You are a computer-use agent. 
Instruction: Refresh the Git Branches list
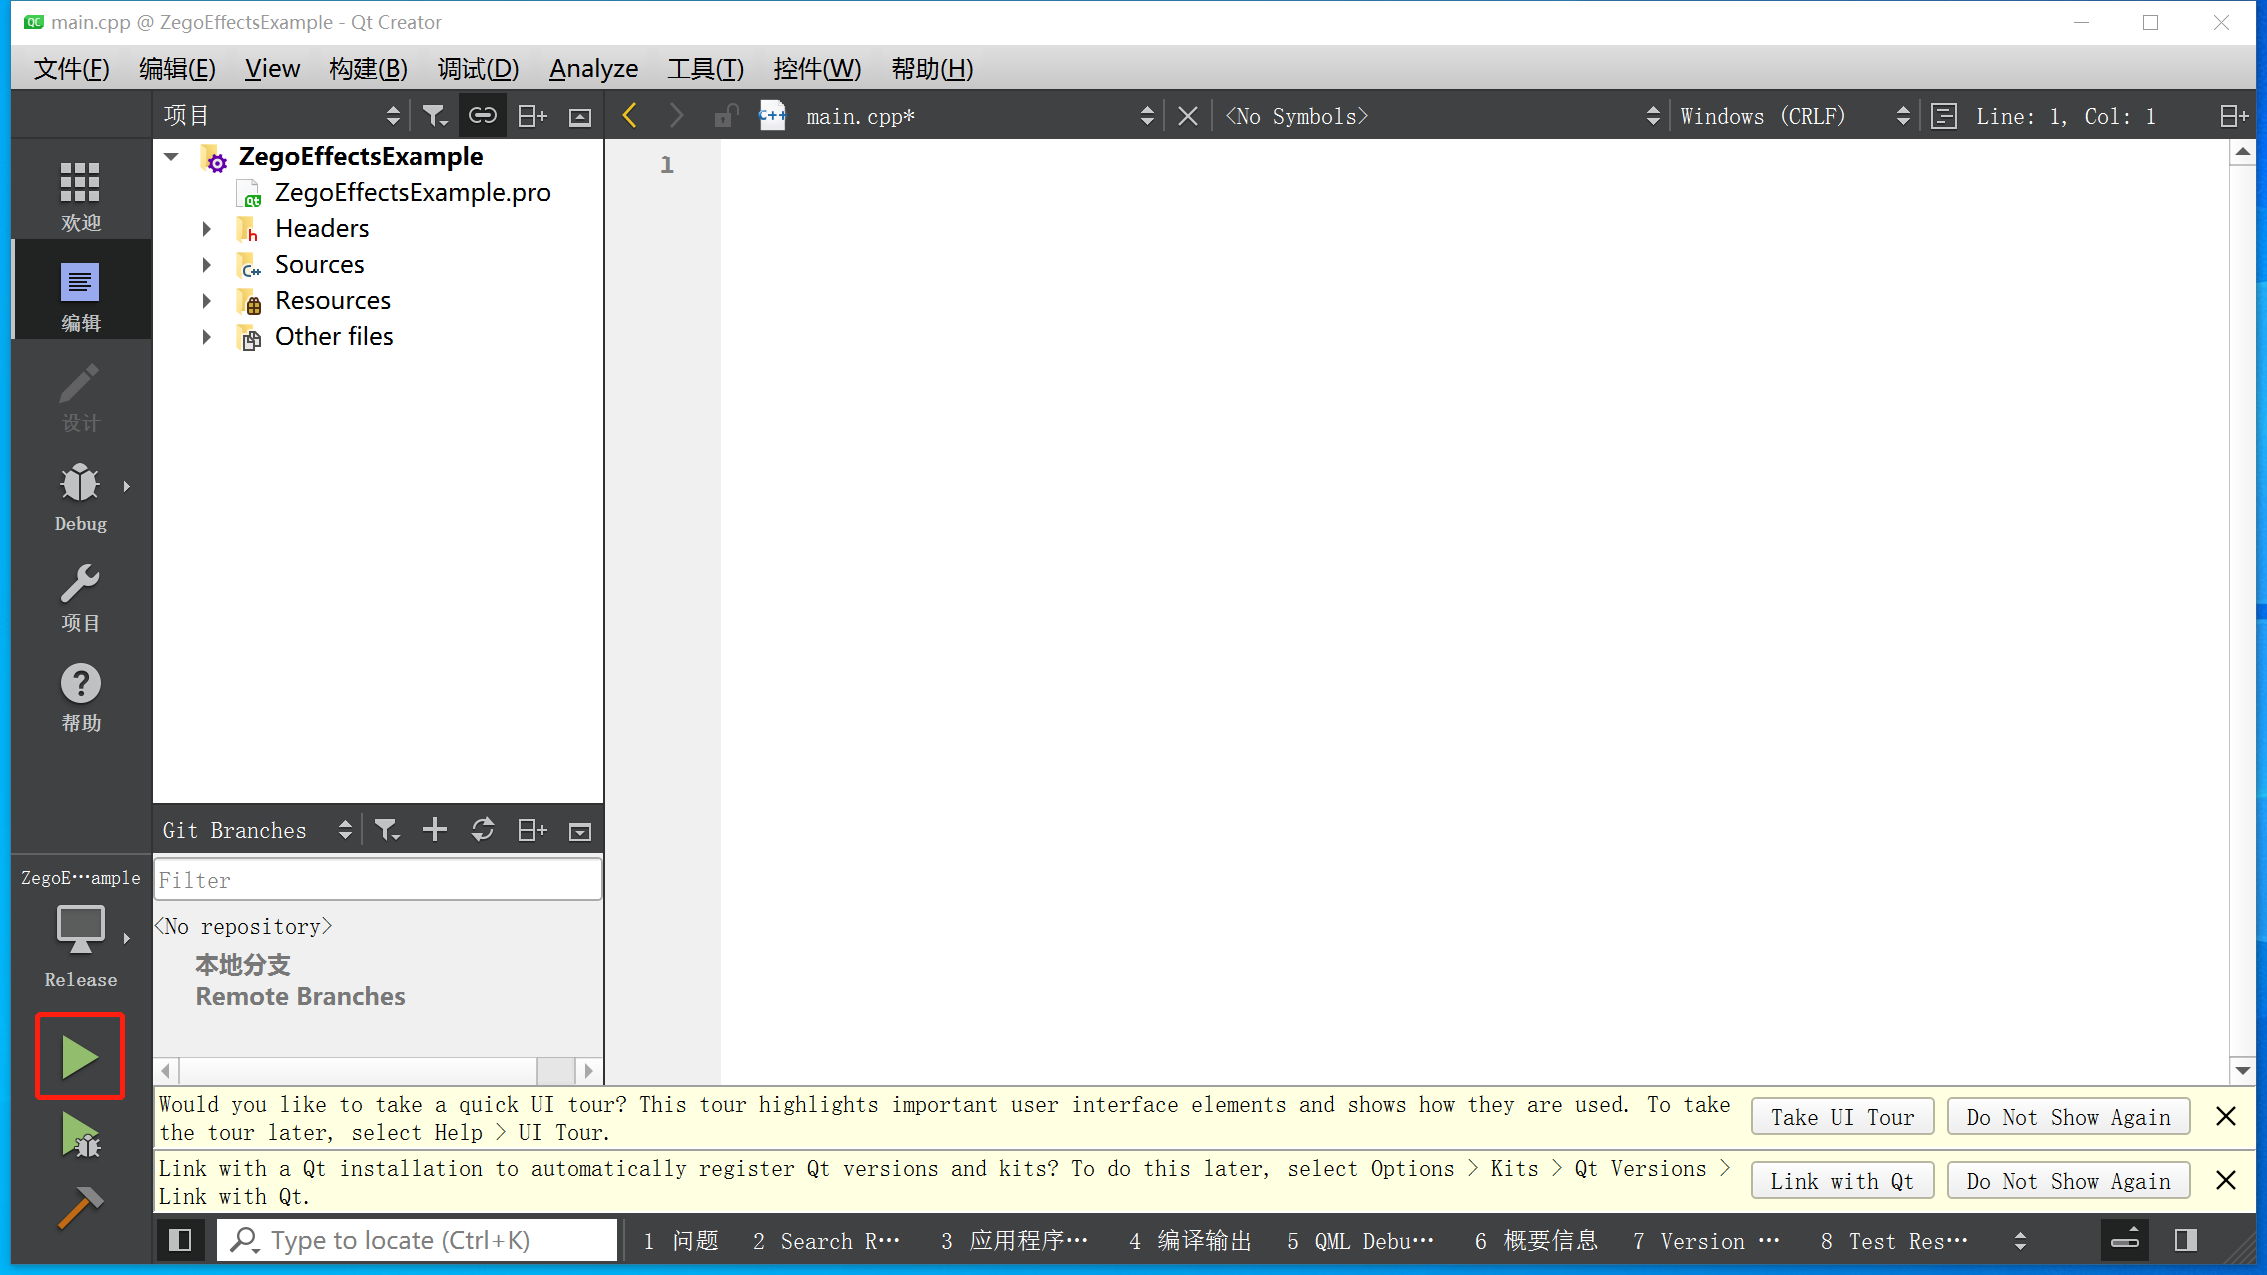(483, 830)
